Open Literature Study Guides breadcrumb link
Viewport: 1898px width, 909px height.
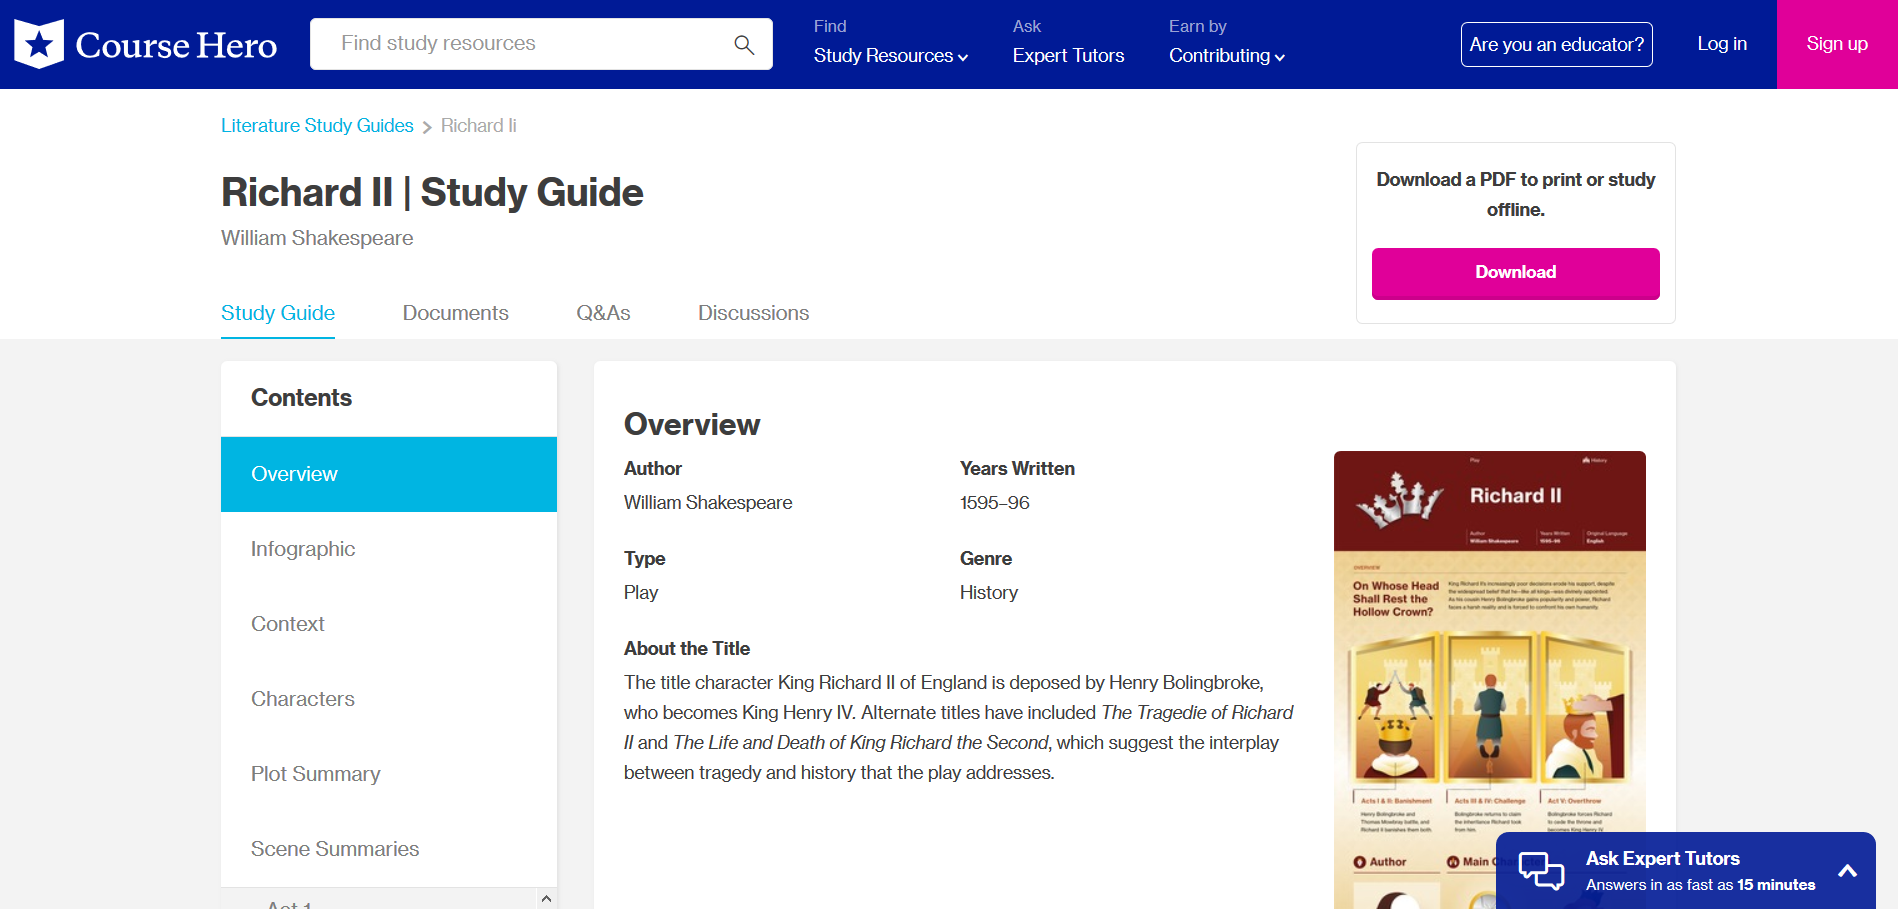point(317,126)
